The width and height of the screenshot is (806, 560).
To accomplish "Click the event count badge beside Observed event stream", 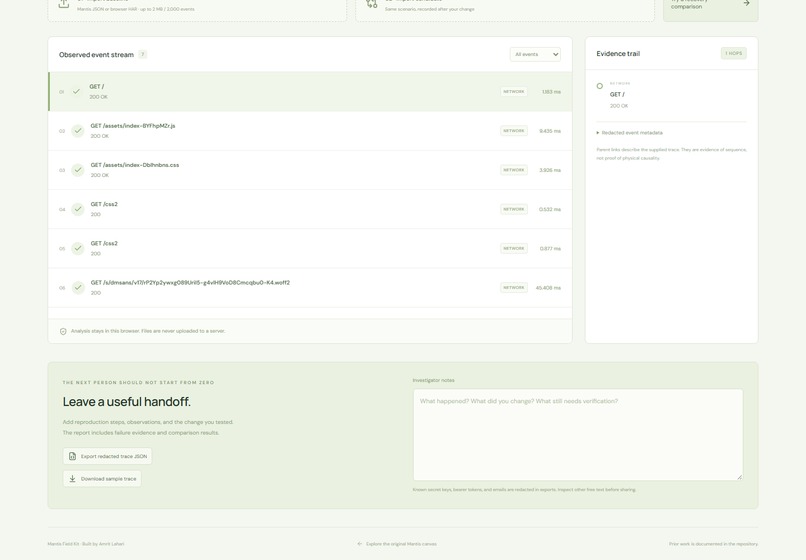I will pyautogui.click(x=142, y=55).
